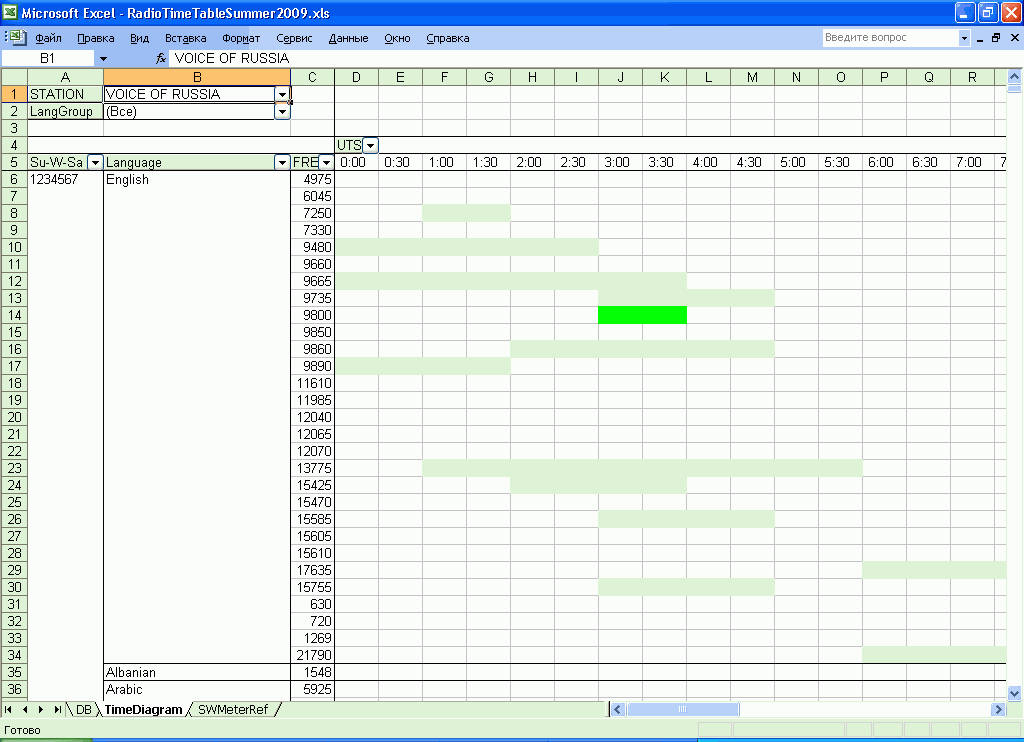Click the horizontal scrollbar left arrow
The width and height of the screenshot is (1024, 742).
tap(618, 709)
